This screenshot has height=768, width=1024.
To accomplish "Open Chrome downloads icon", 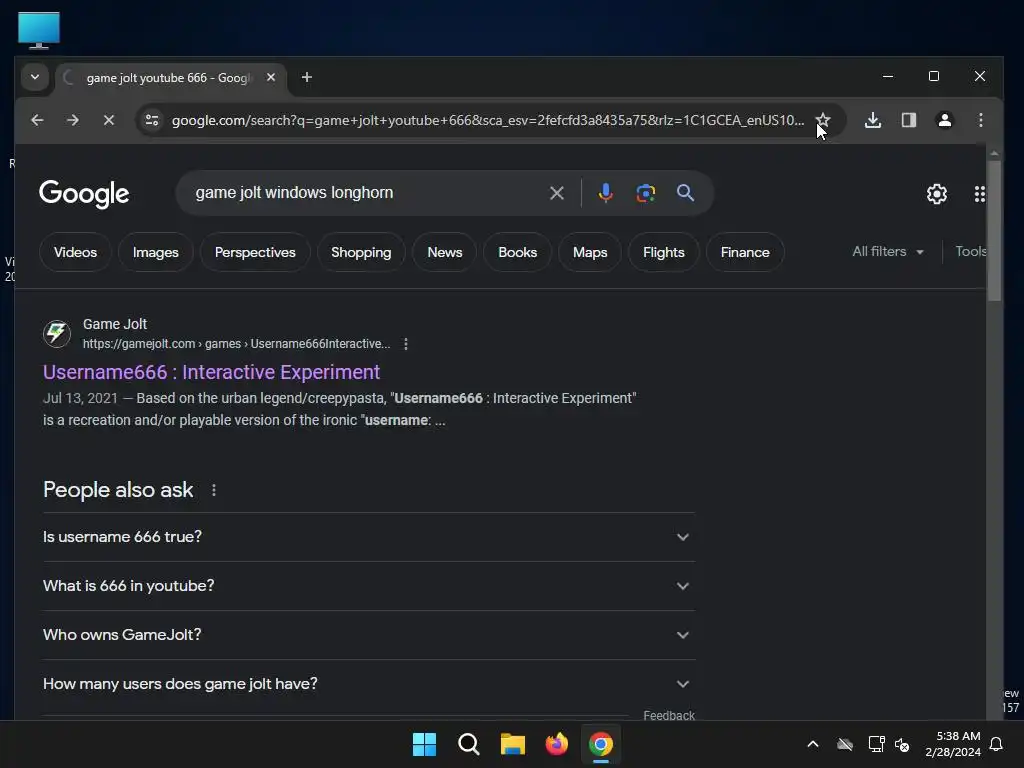I will click(x=873, y=120).
